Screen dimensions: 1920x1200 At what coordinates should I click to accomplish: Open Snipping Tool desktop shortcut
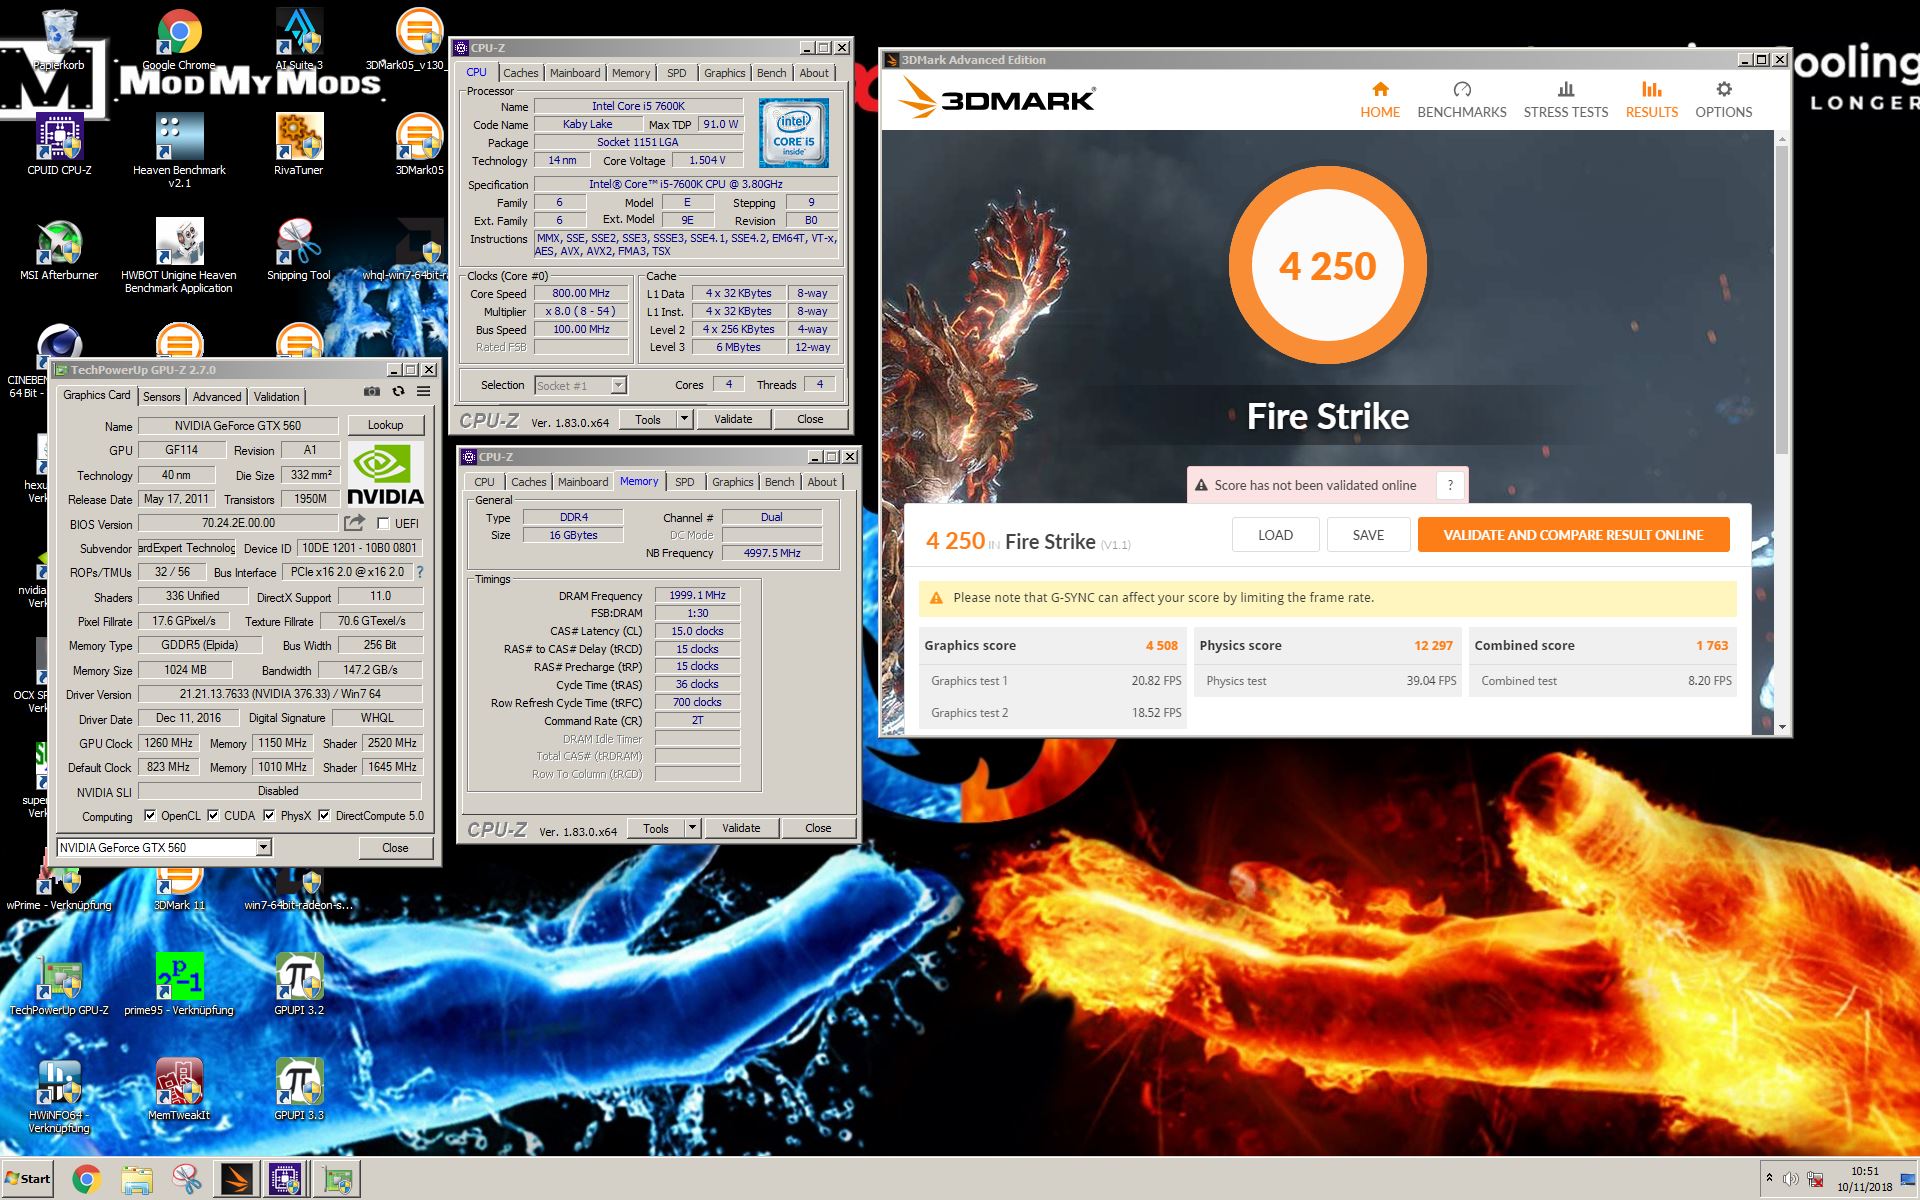click(x=298, y=250)
